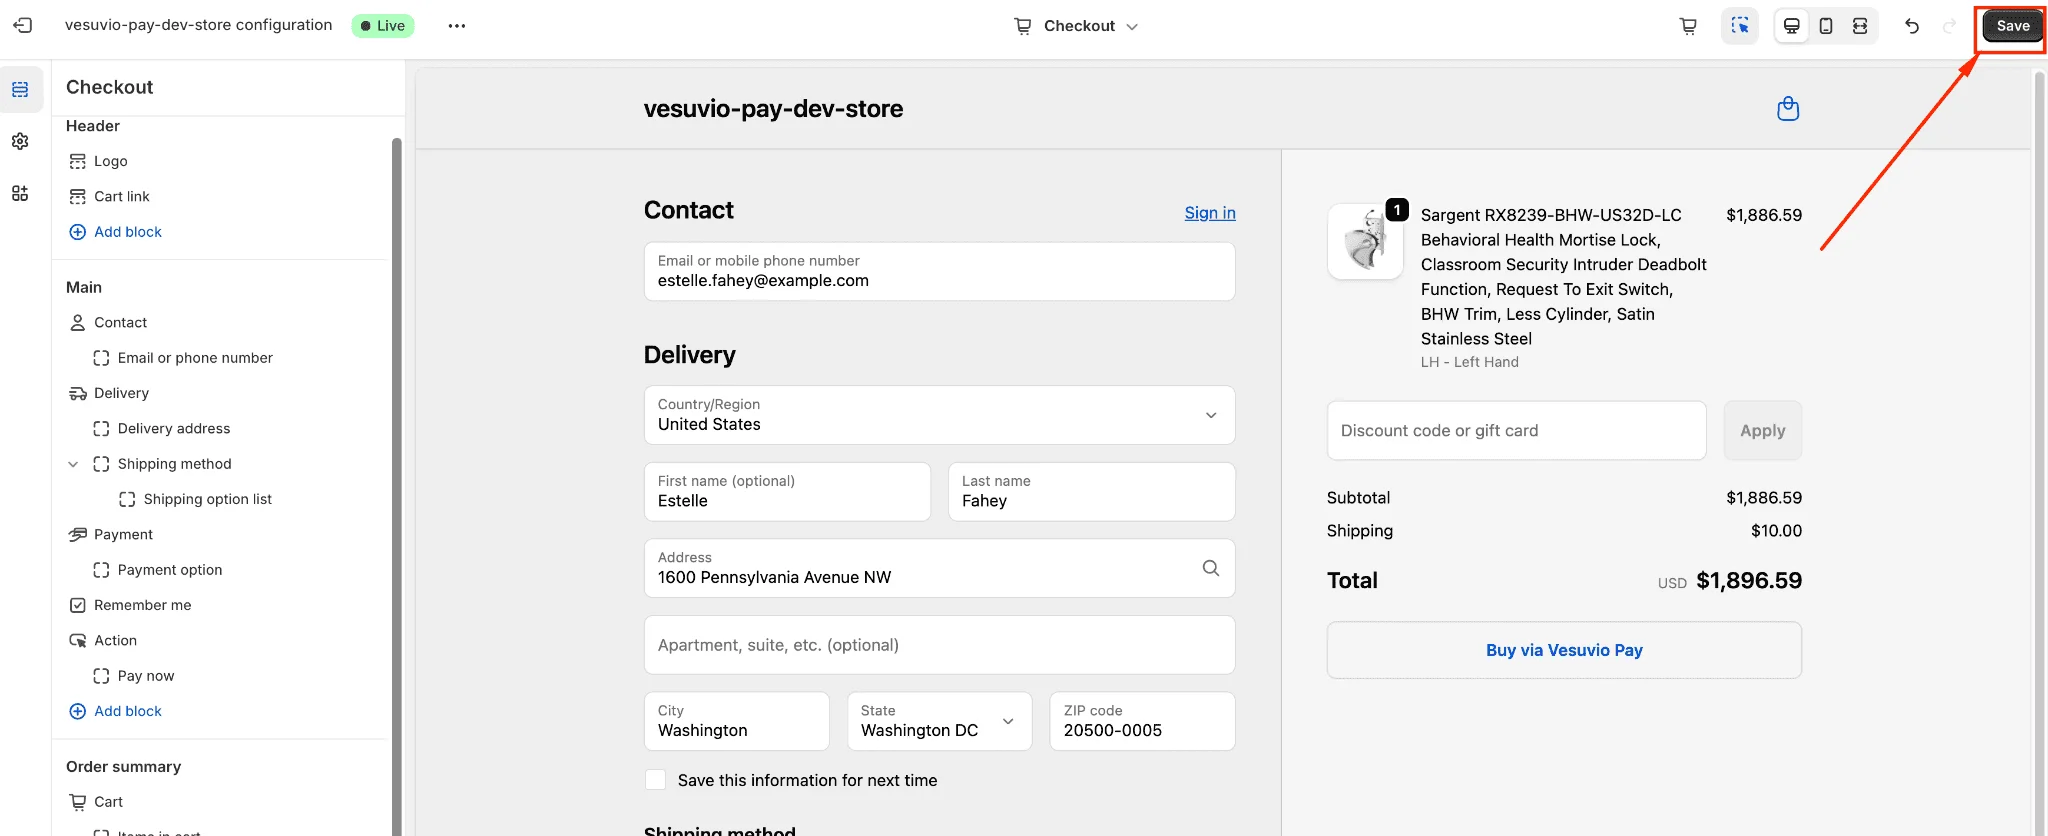Image resolution: width=2048 pixels, height=836 pixels.
Task: Collapse the Shipping method chevron
Action: (x=73, y=464)
